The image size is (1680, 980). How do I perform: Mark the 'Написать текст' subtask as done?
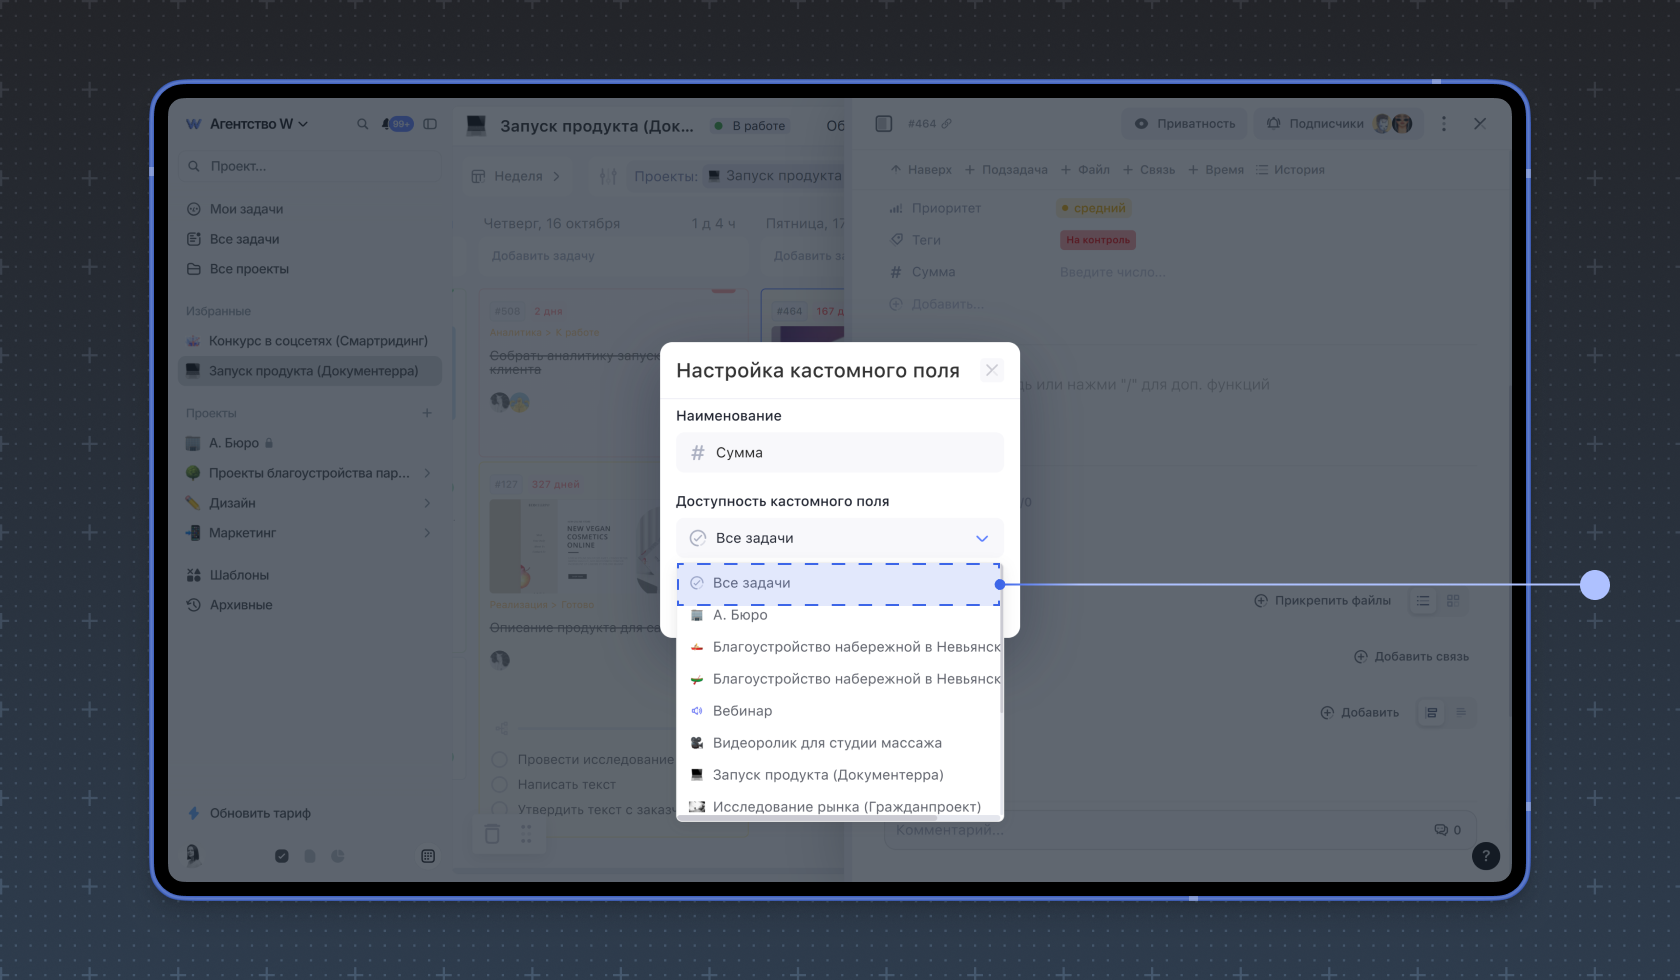click(x=500, y=785)
